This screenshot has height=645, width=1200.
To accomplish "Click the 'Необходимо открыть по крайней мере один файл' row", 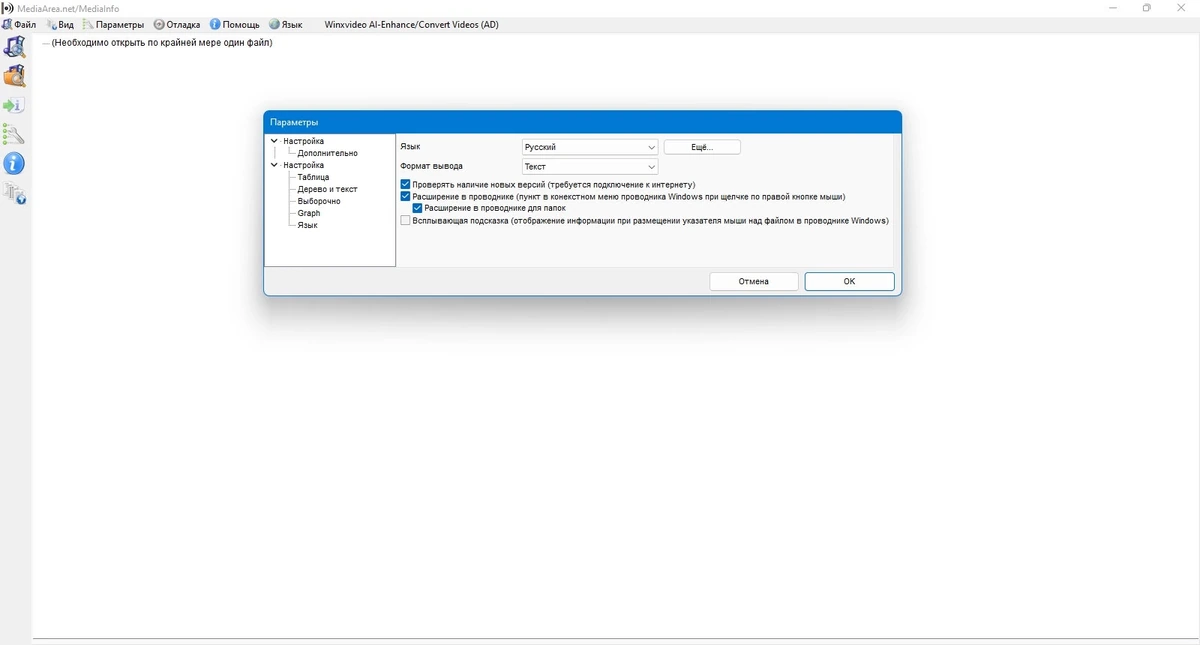I will 162,43.
